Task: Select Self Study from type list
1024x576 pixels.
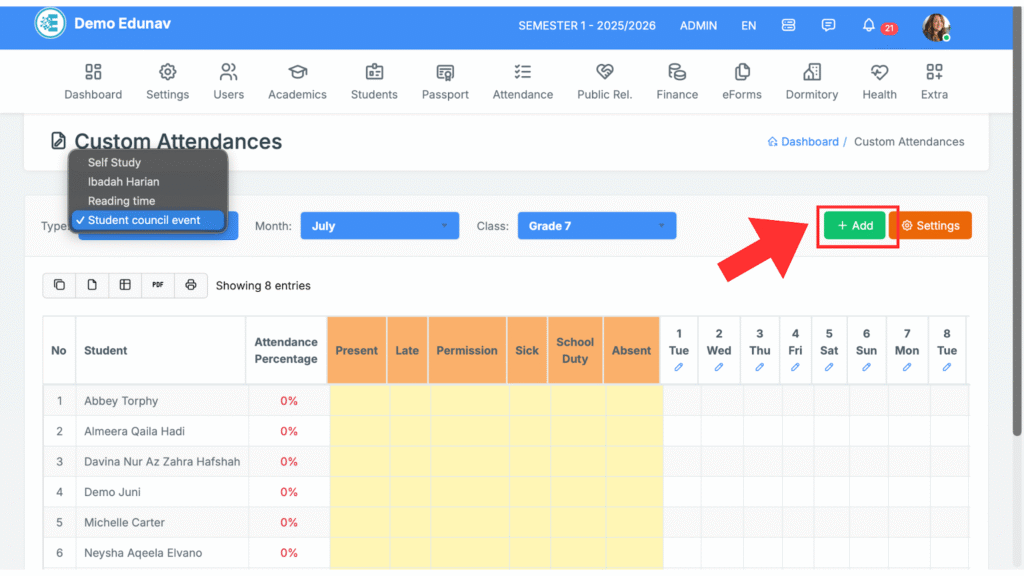Action: tap(114, 162)
